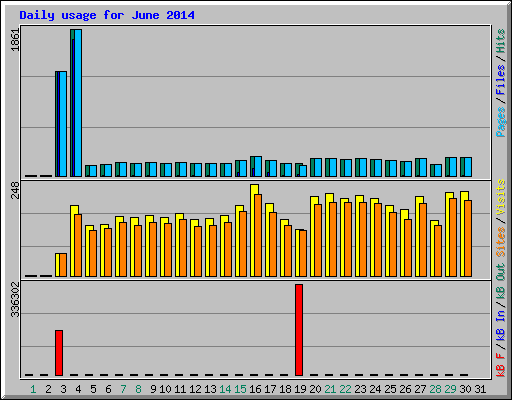Click the 336302 kB axis value
512x400 pixels.
[15, 300]
